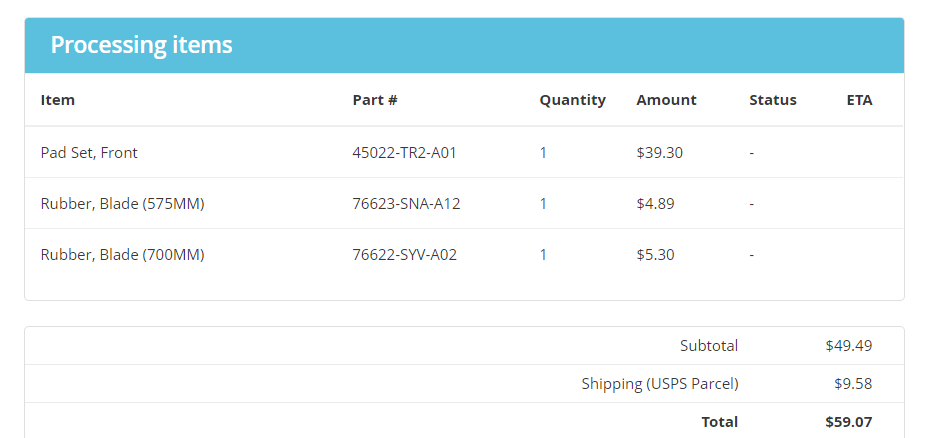Click the Amount column header
This screenshot has height=438, width=935.
click(666, 100)
